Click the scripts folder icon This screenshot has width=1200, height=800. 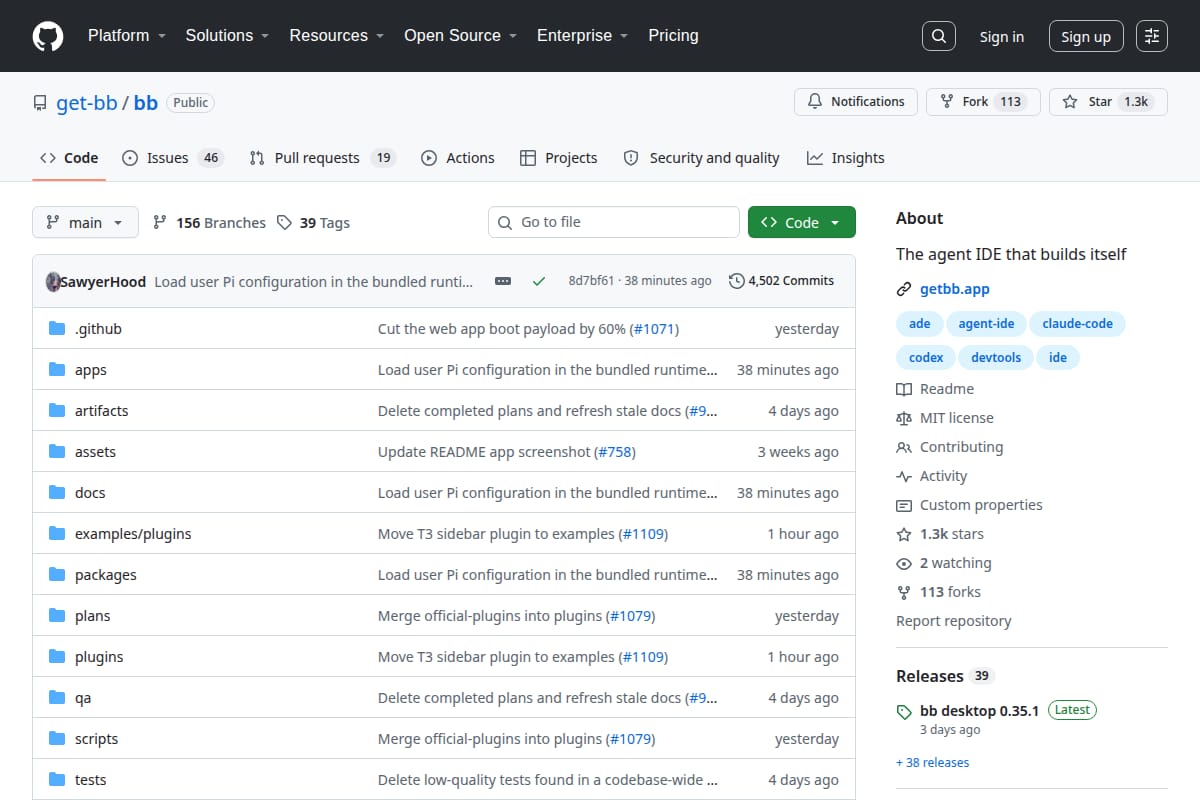(57, 738)
